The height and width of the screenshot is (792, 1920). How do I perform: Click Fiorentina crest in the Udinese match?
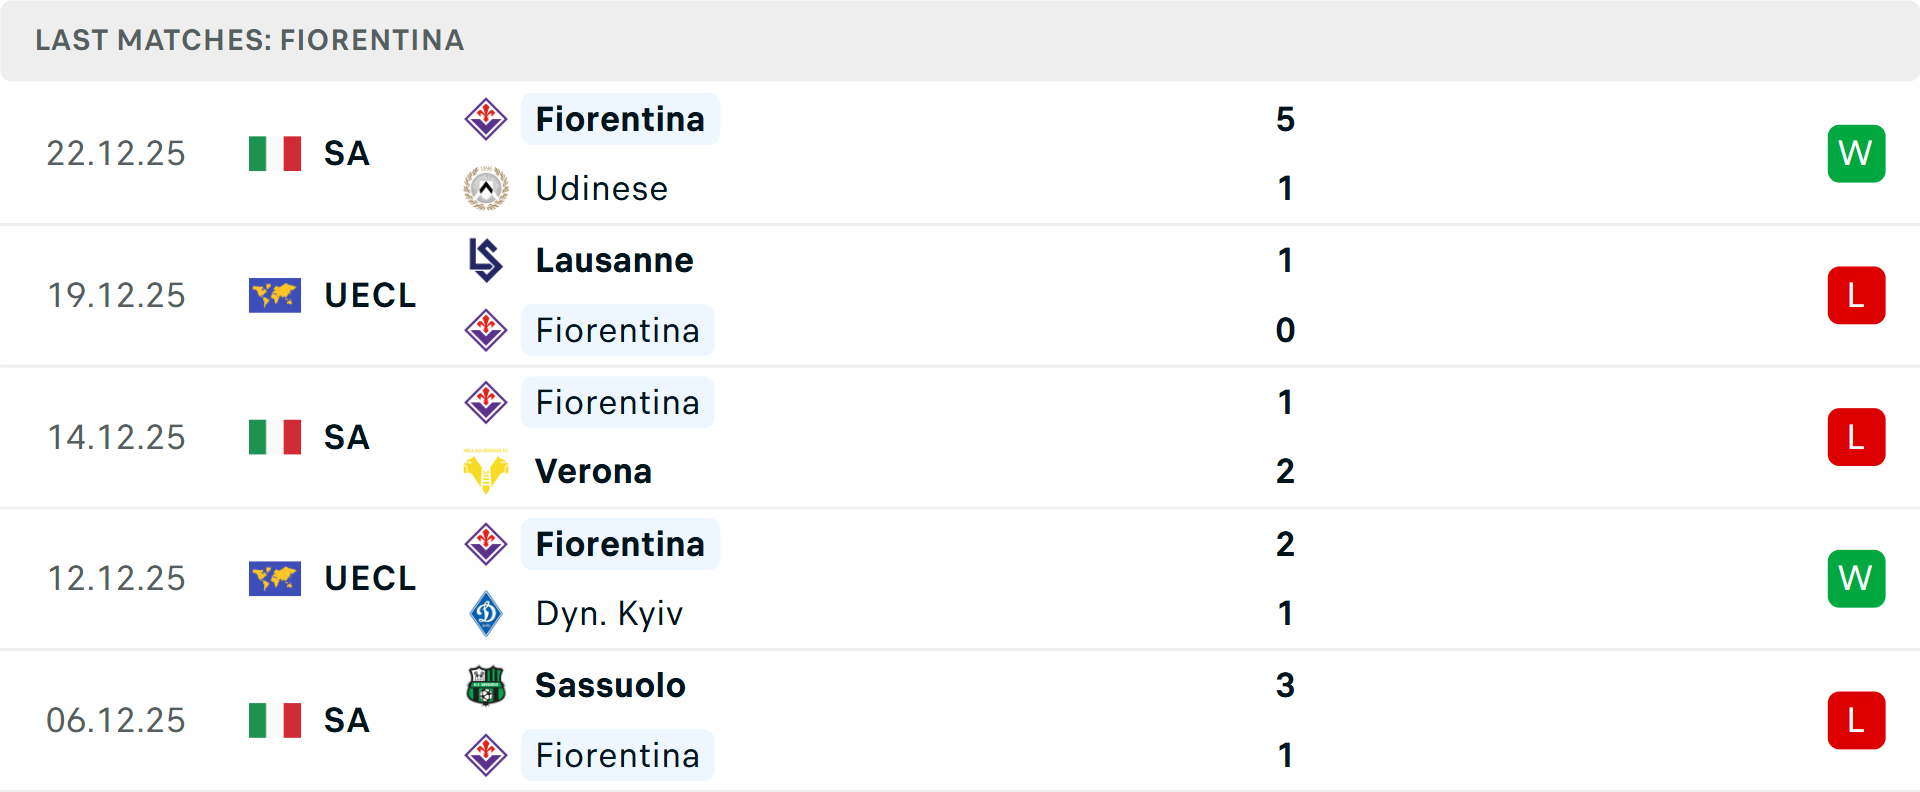(486, 119)
